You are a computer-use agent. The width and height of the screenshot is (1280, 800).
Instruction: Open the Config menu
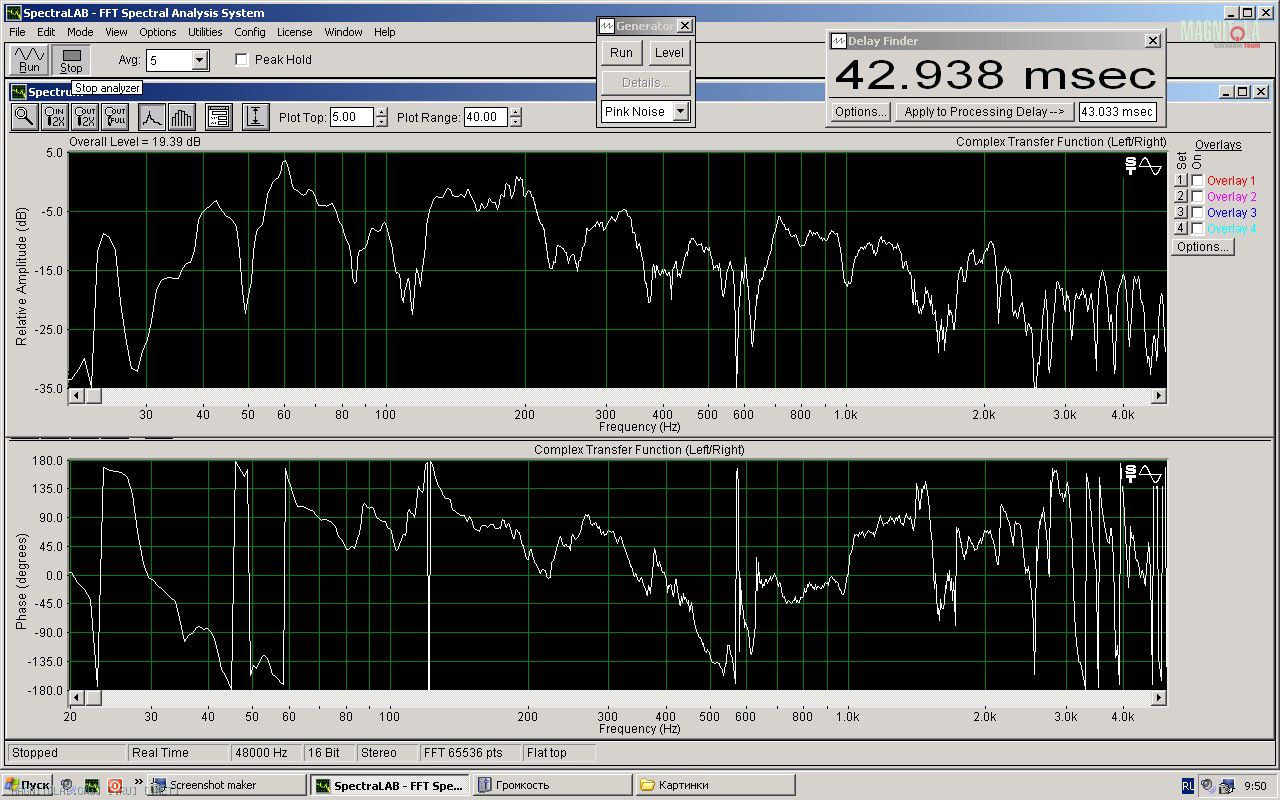[250, 32]
